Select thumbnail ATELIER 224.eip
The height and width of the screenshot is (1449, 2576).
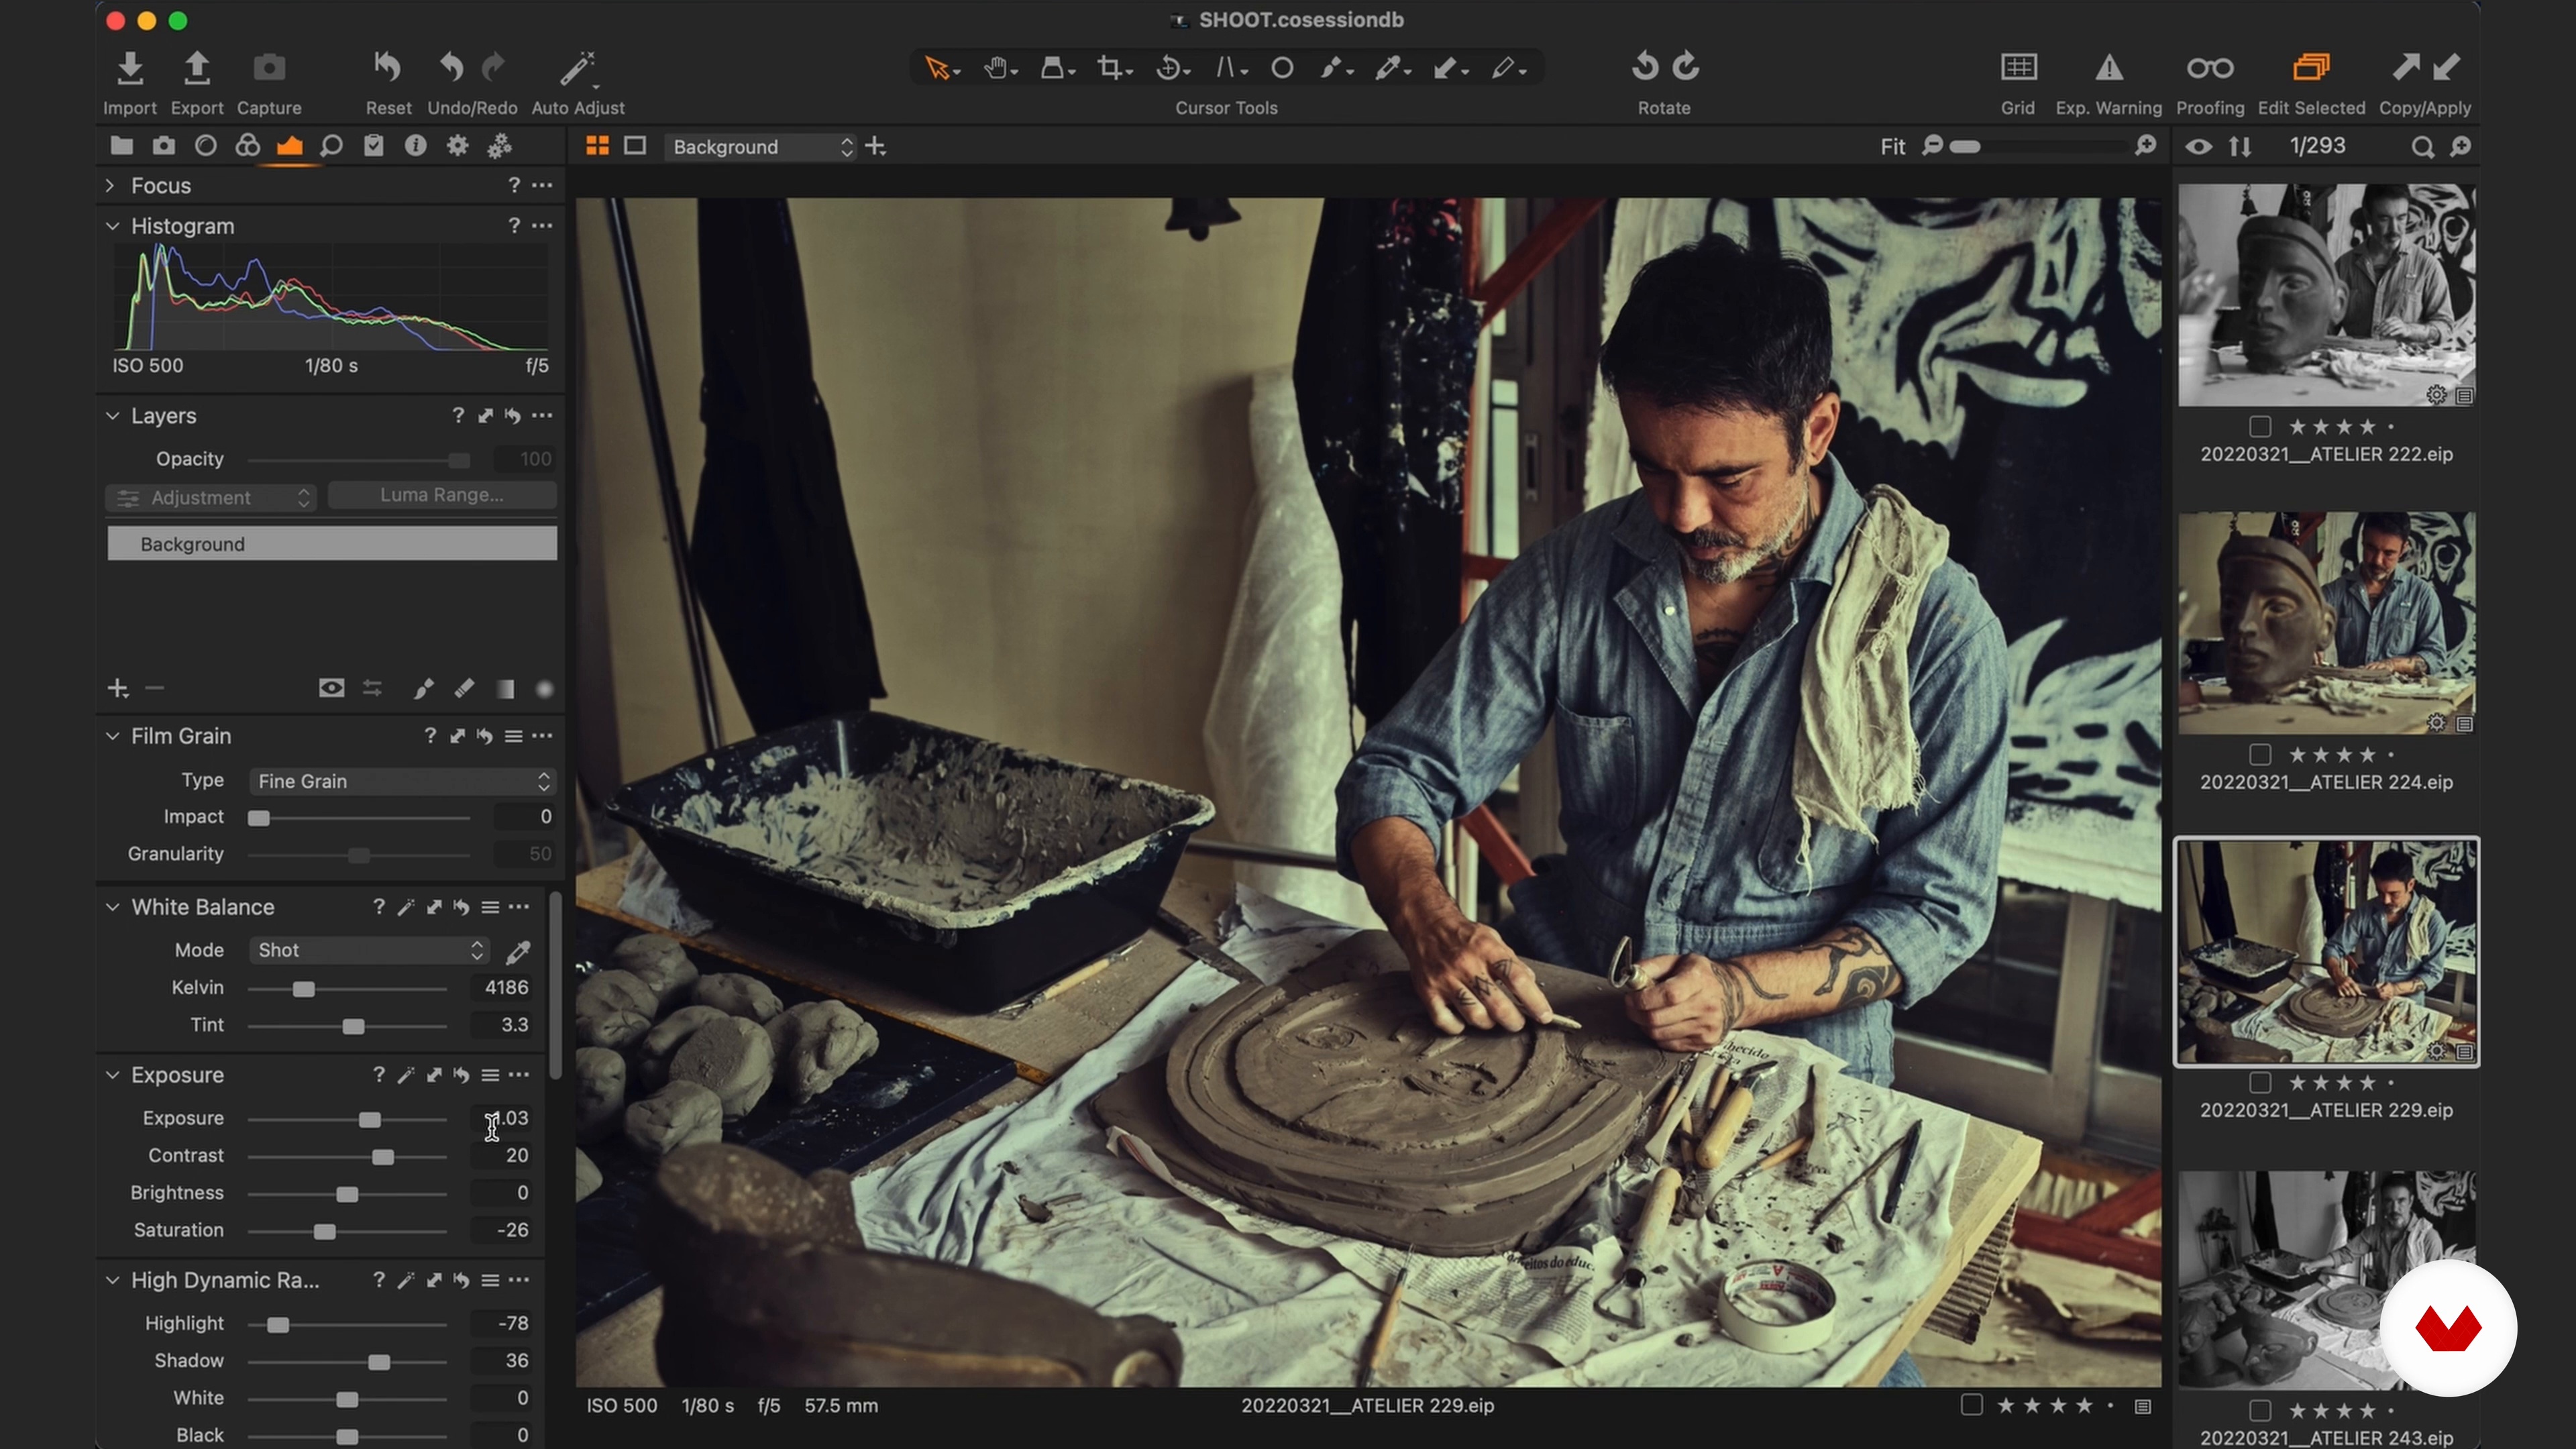(2327, 623)
